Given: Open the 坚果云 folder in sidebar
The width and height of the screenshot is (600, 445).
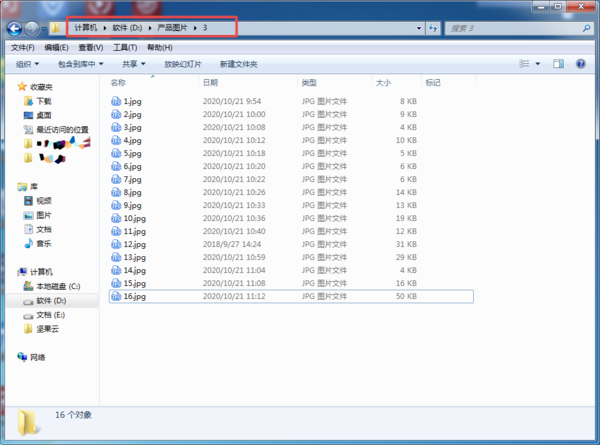Looking at the screenshot, I should coord(47,328).
